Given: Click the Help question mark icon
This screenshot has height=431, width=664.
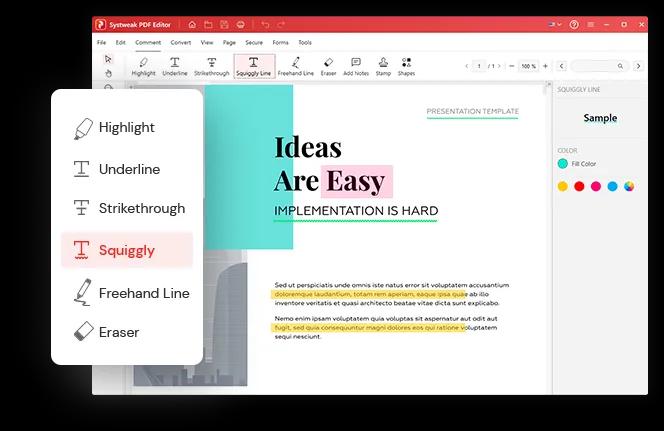Looking at the screenshot, I should [x=574, y=25].
